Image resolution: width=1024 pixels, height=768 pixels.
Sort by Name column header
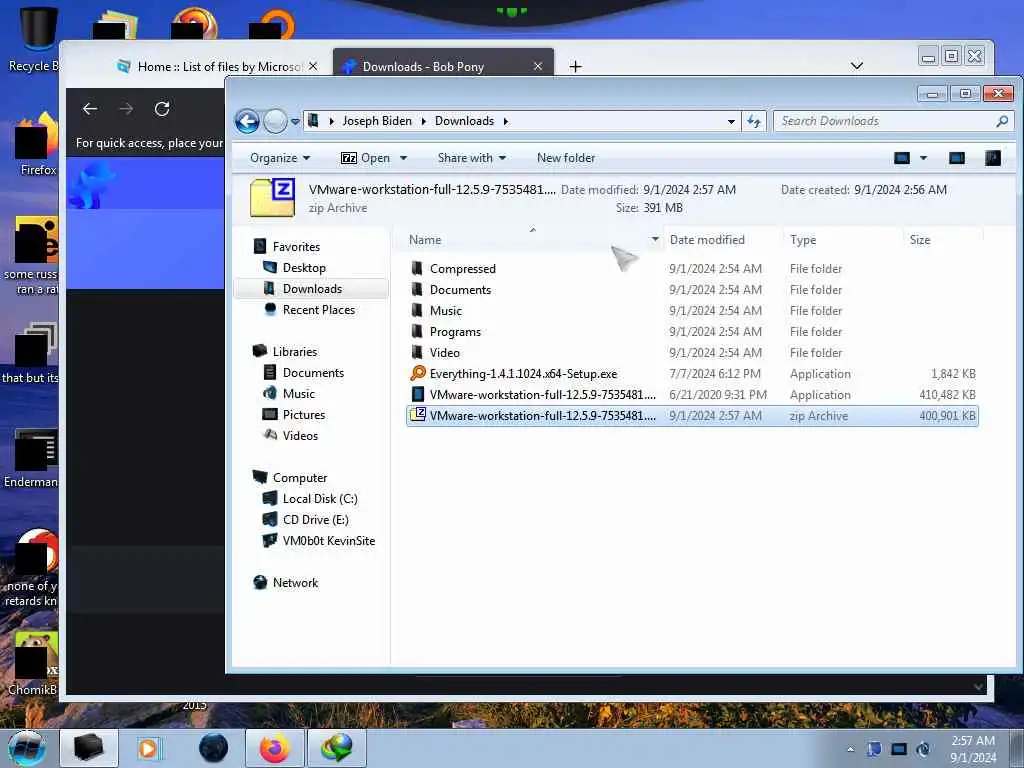pyautogui.click(x=526, y=240)
